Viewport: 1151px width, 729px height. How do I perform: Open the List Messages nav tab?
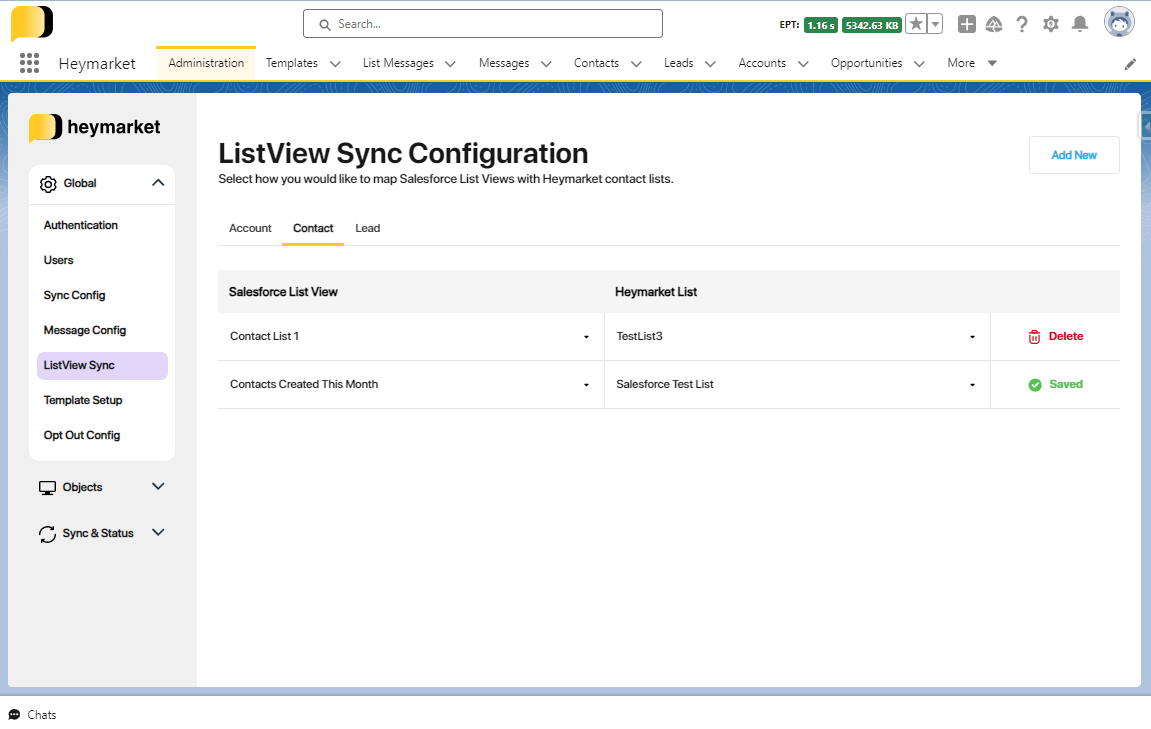[x=399, y=63]
